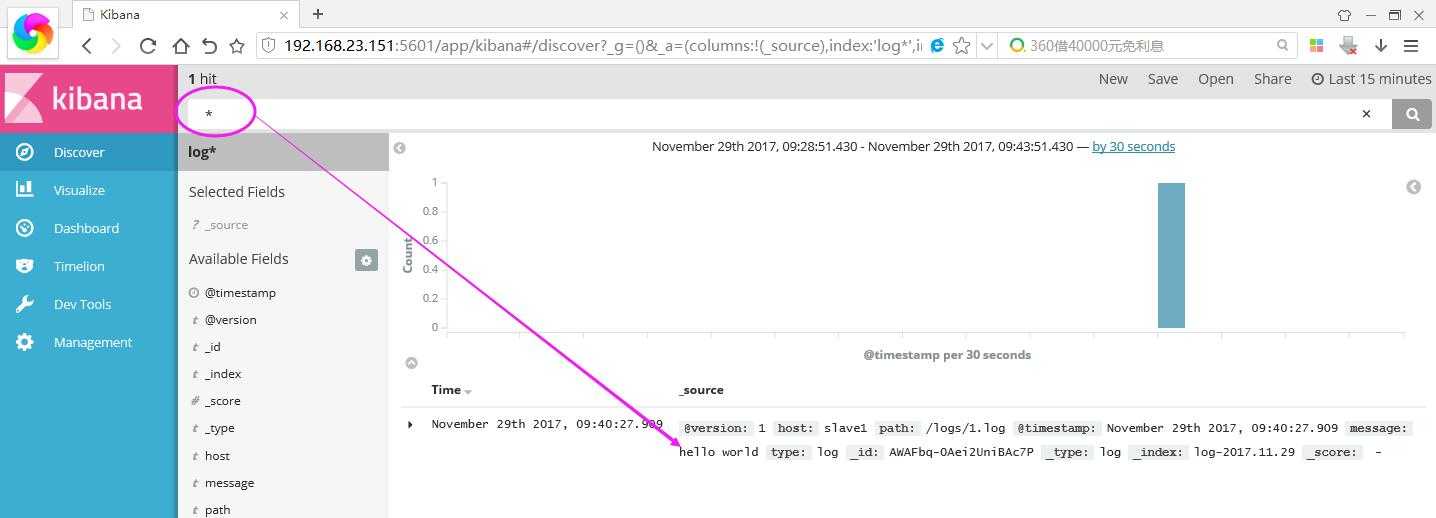The image size is (1436, 518).
Task: Select the path field
Action: [x=217, y=510]
